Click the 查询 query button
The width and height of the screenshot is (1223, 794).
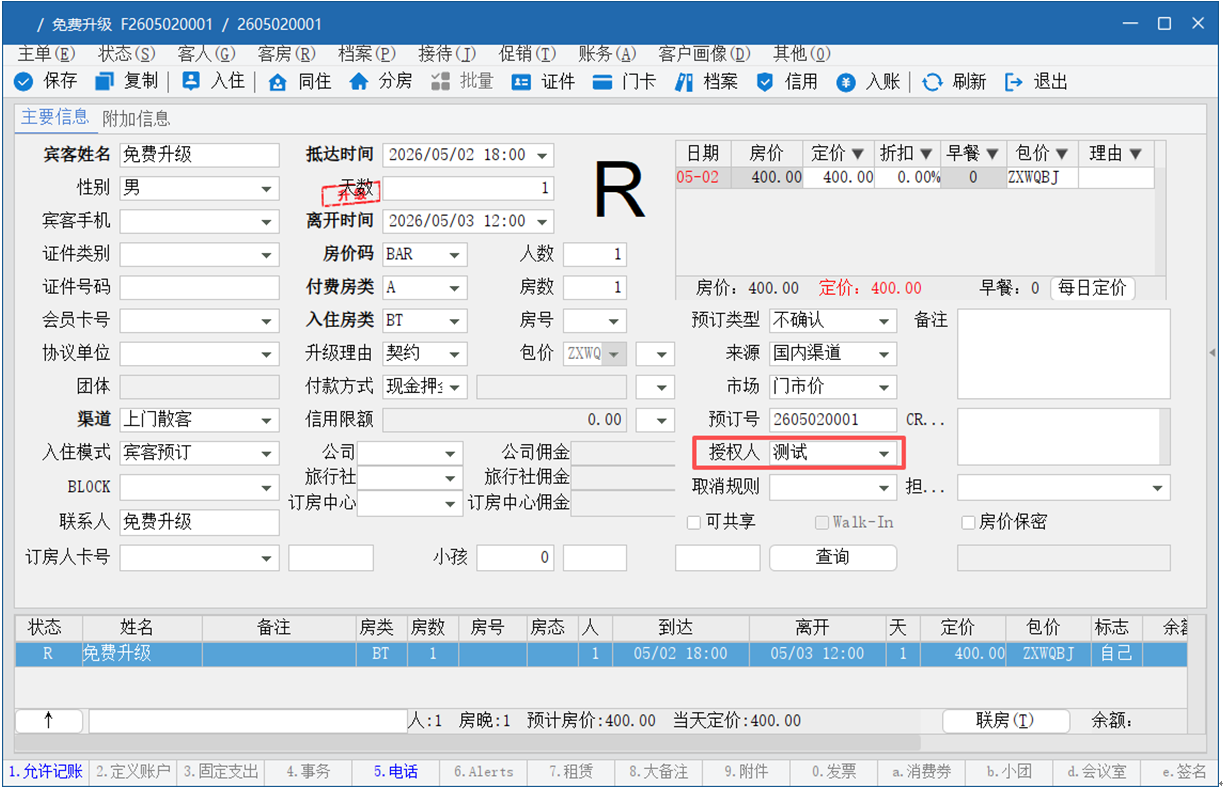[833, 556]
